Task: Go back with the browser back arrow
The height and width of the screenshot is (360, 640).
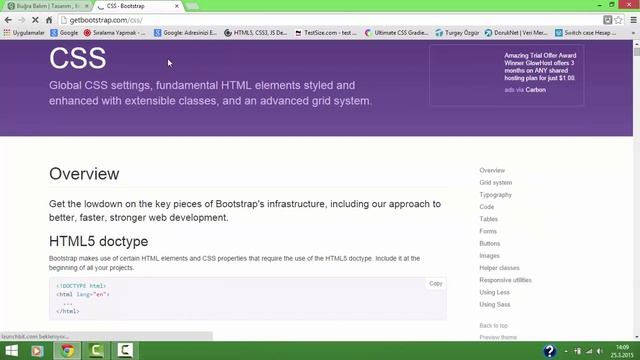Action: (x=8, y=20)
